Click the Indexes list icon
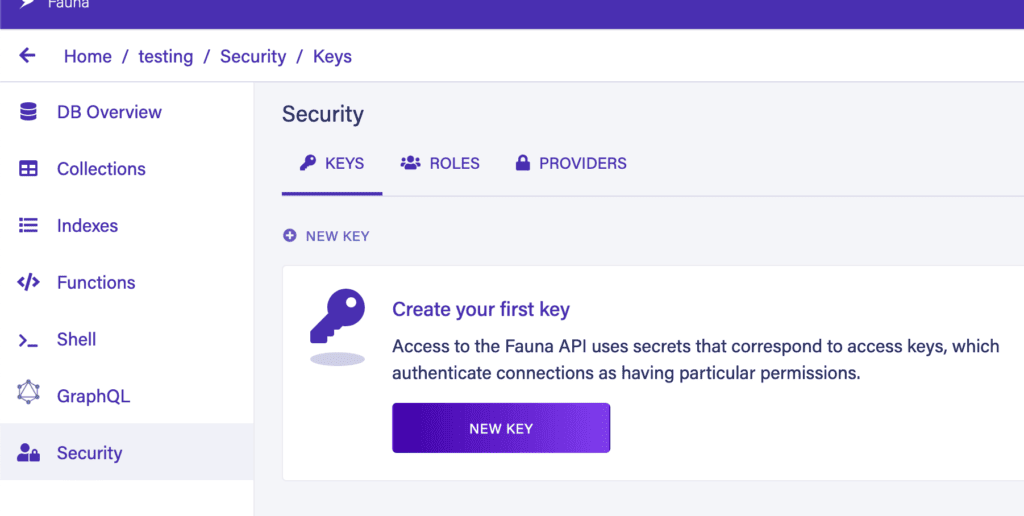The height and width of the screenshot is (516, 1024). pos(28,226)
